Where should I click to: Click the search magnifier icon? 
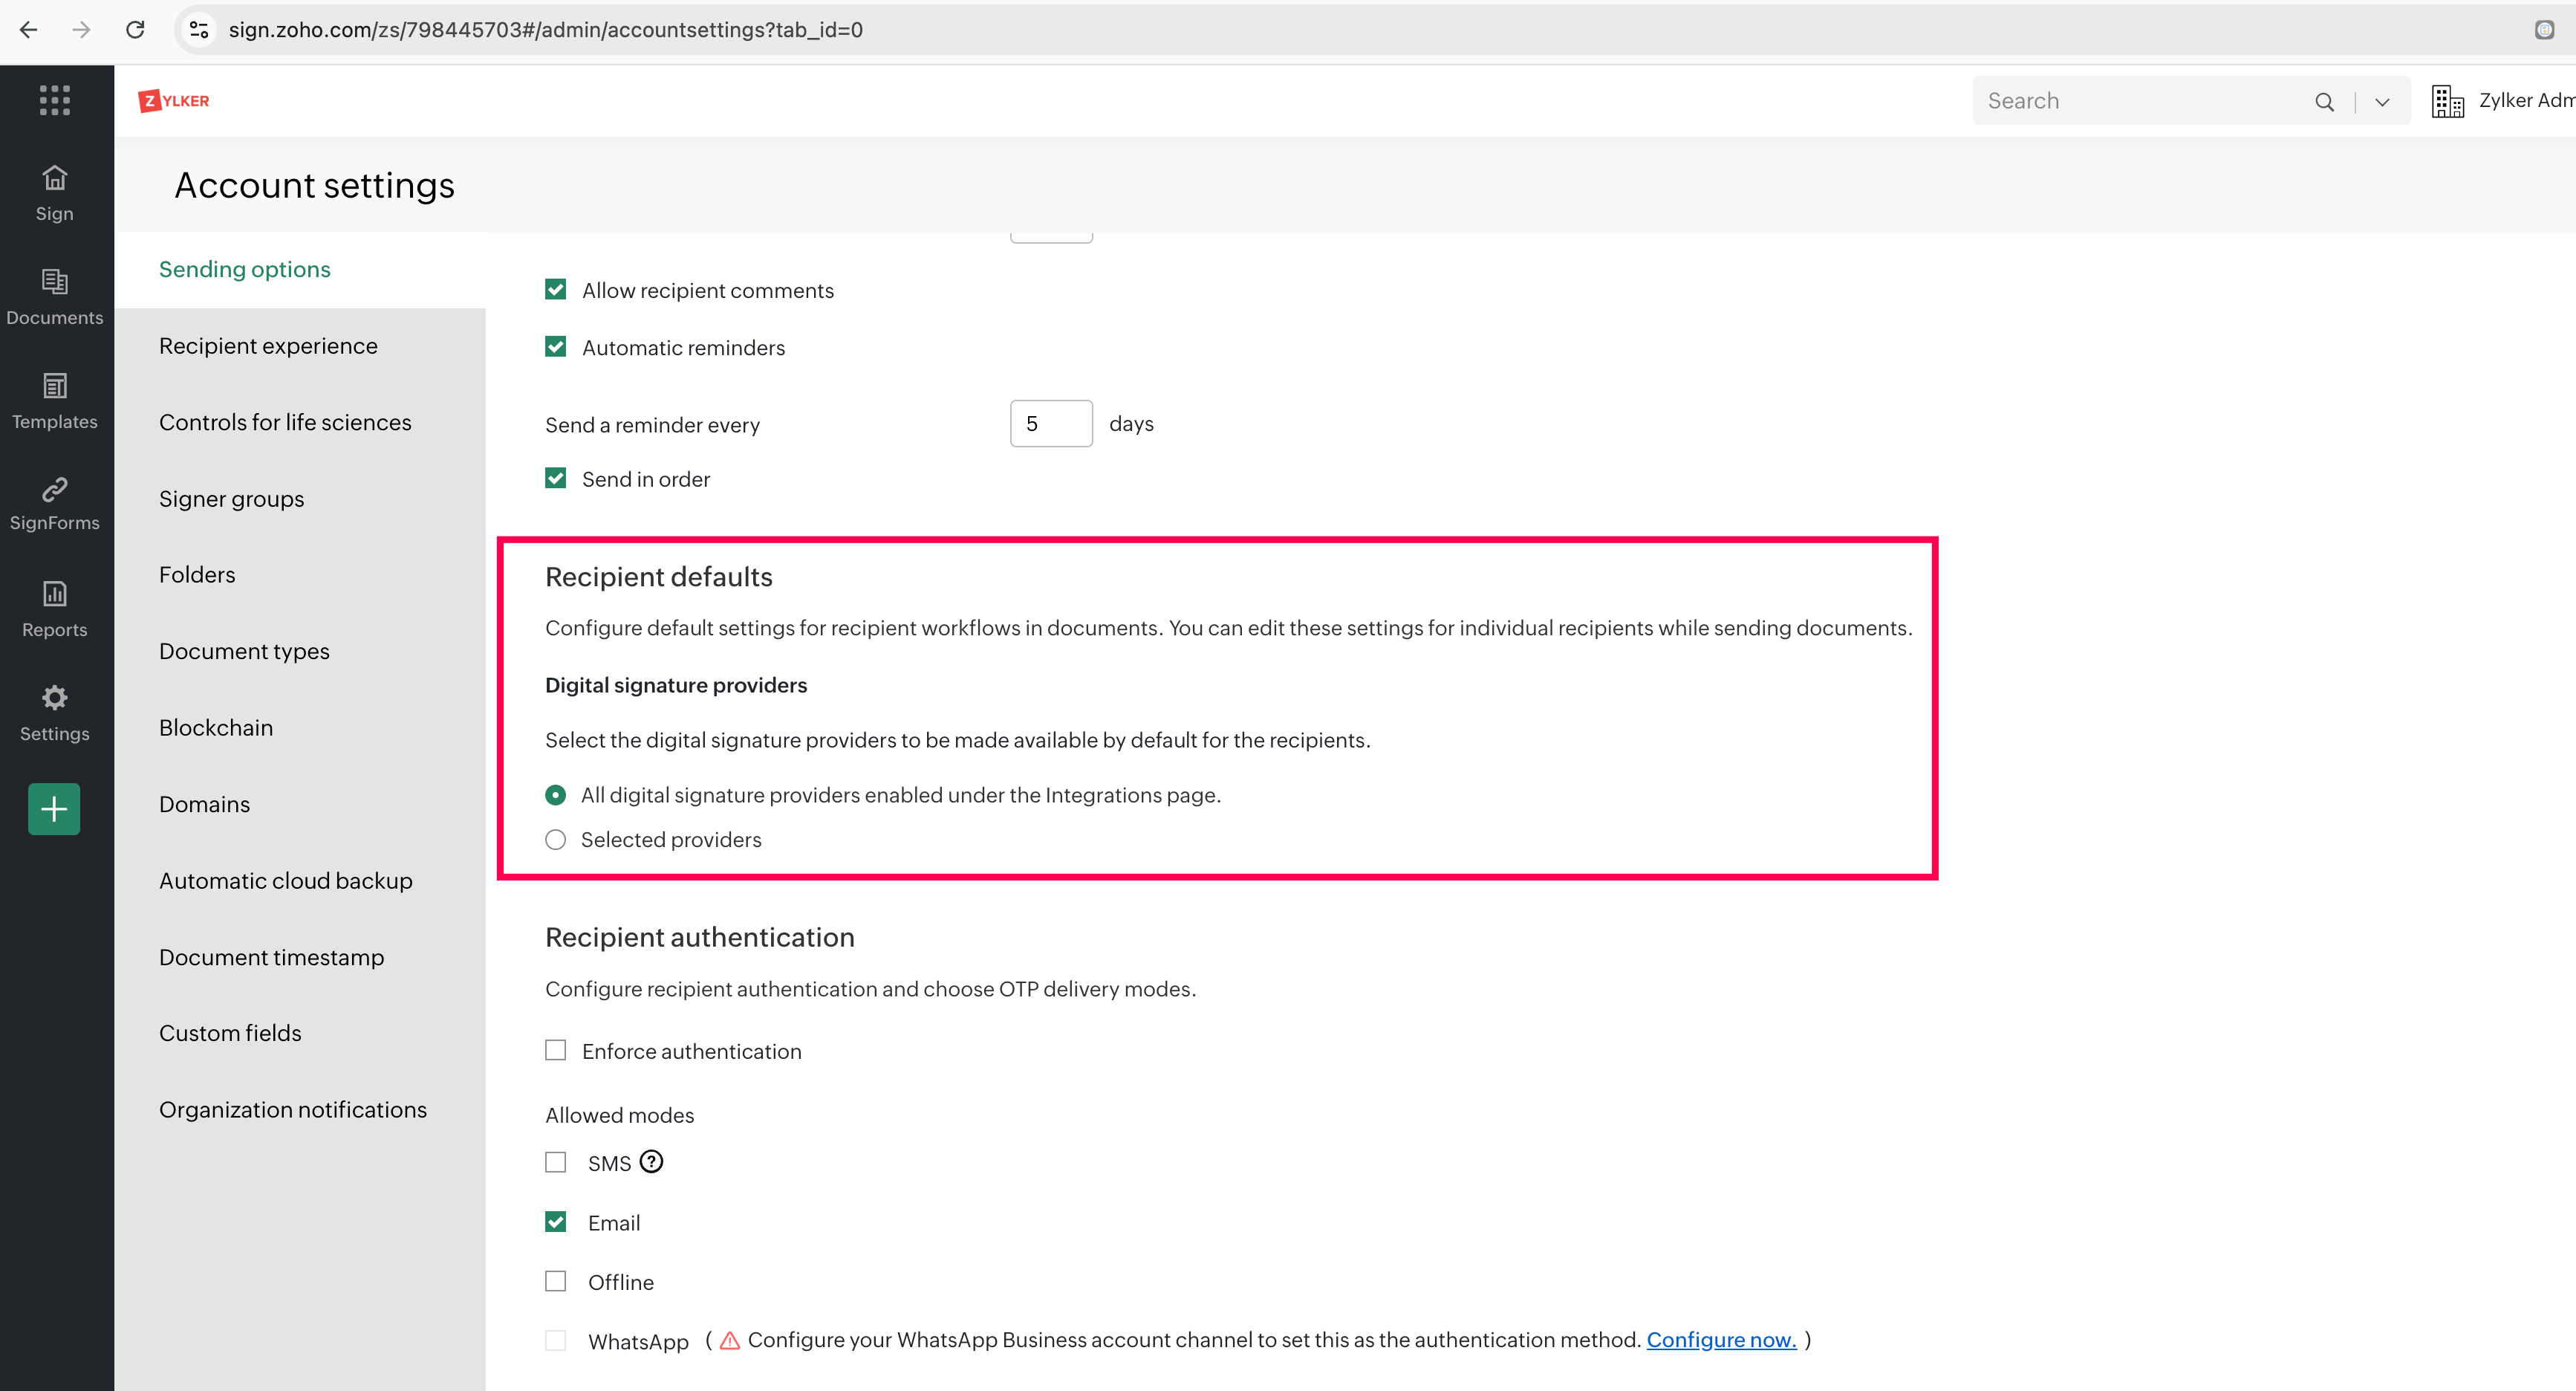point(2324,102)
